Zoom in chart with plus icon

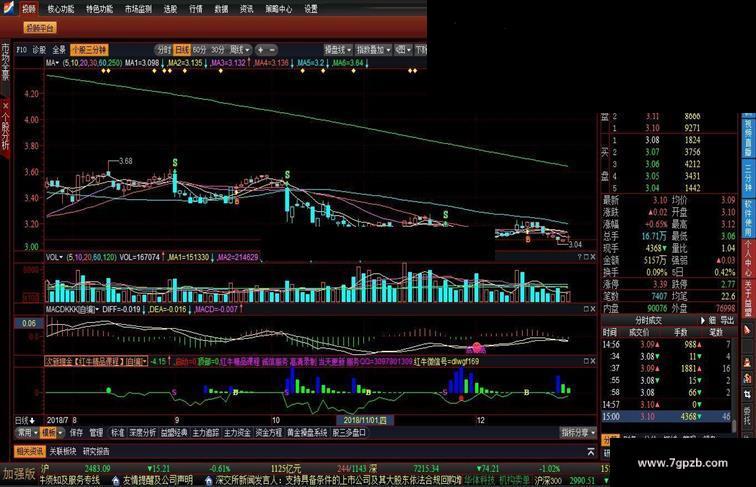point(260,50)
